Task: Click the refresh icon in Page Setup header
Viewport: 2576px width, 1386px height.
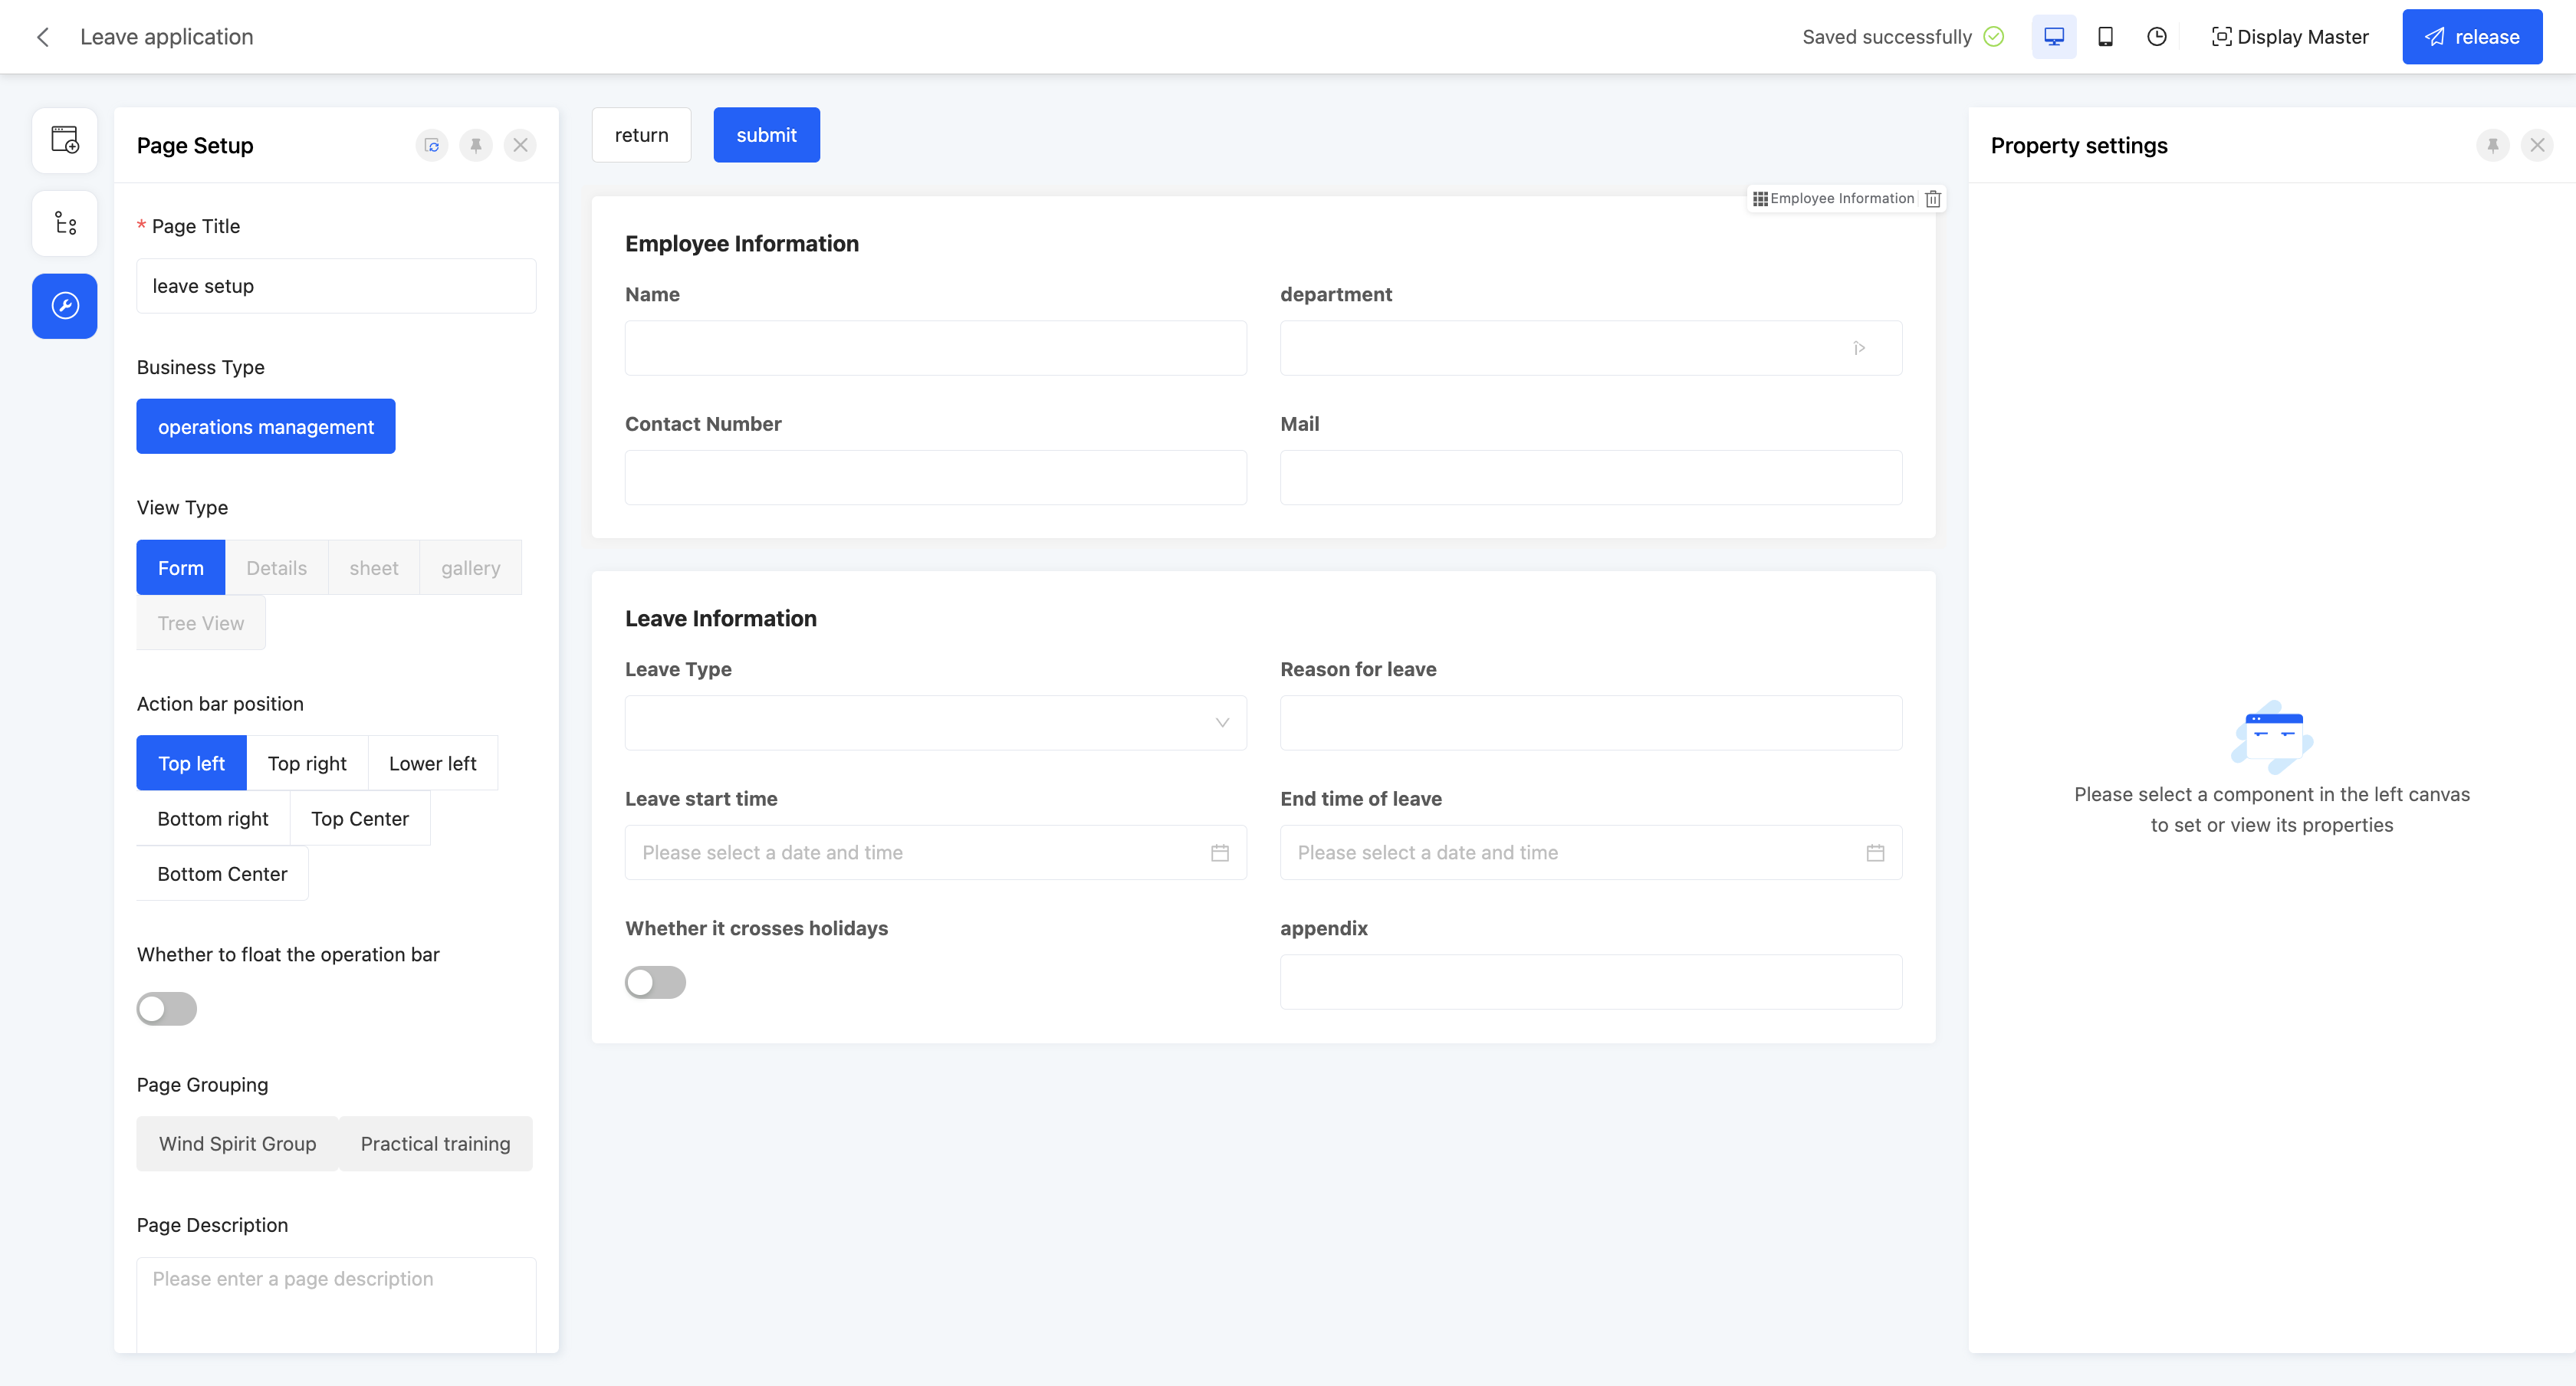Action: [432, 146]
